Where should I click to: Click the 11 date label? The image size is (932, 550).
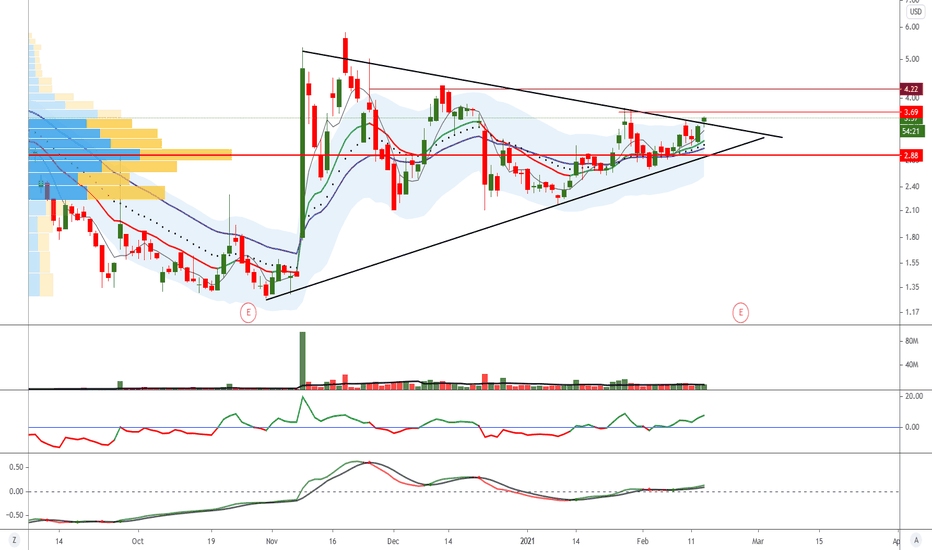point(691,541)
